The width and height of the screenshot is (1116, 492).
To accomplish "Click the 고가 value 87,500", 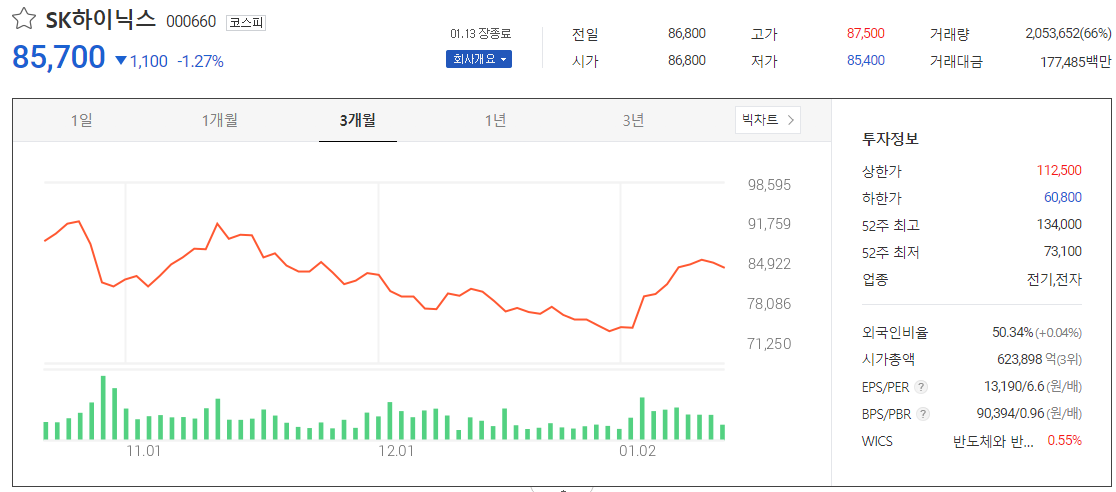I will 865,33.
